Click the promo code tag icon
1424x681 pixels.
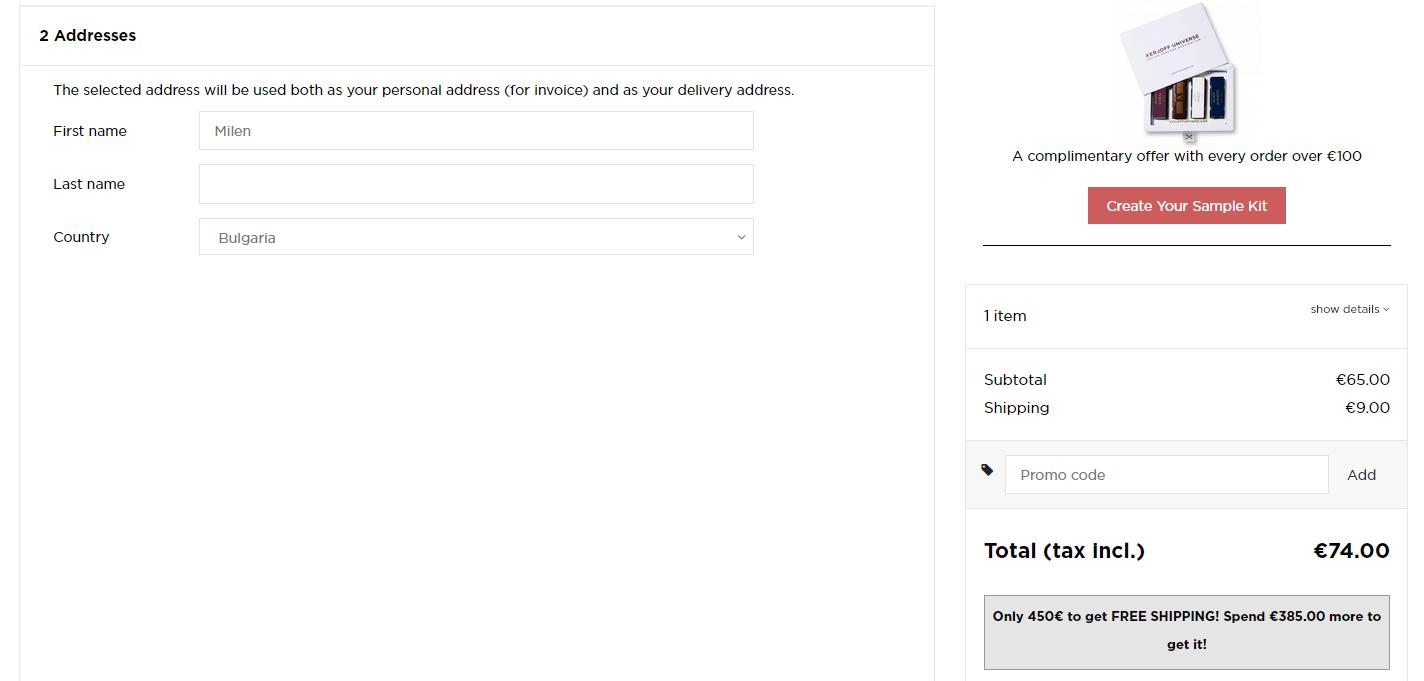(987, 470)
